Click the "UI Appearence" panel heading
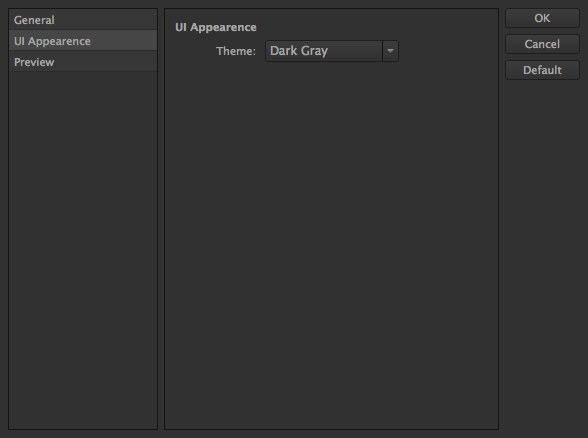Image resolution: width=588 pixels, height=438 pixels. coord(216,27)
